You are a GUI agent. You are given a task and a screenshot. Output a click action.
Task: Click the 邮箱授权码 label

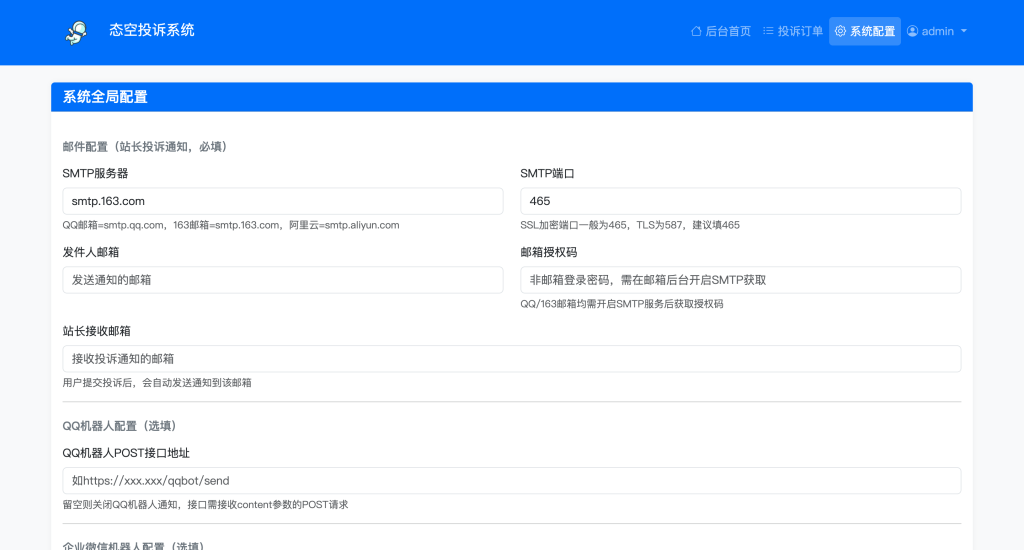(549, 252)
